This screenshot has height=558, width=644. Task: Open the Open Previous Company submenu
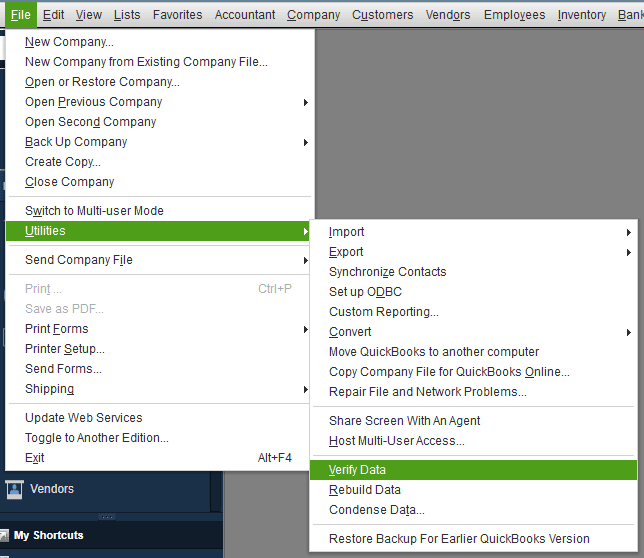(x=306, y=102)
